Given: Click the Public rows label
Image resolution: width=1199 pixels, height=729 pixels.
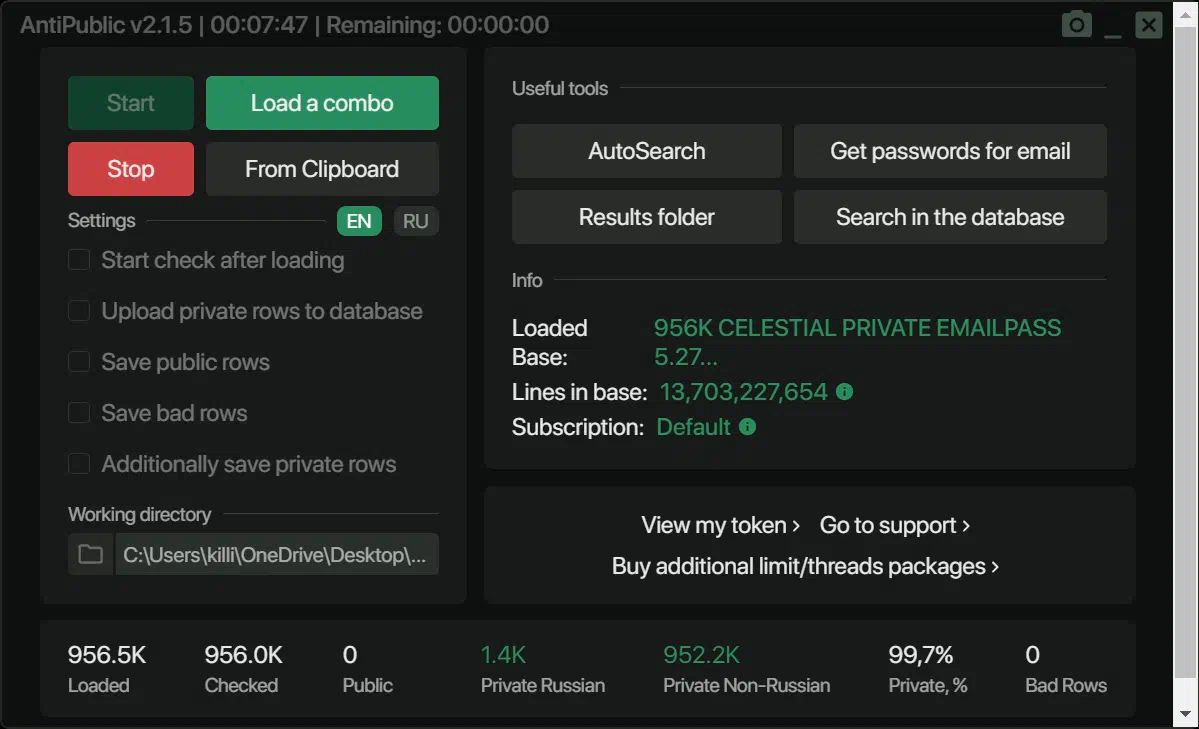Looking at the screenshot, I should (367, 685).
